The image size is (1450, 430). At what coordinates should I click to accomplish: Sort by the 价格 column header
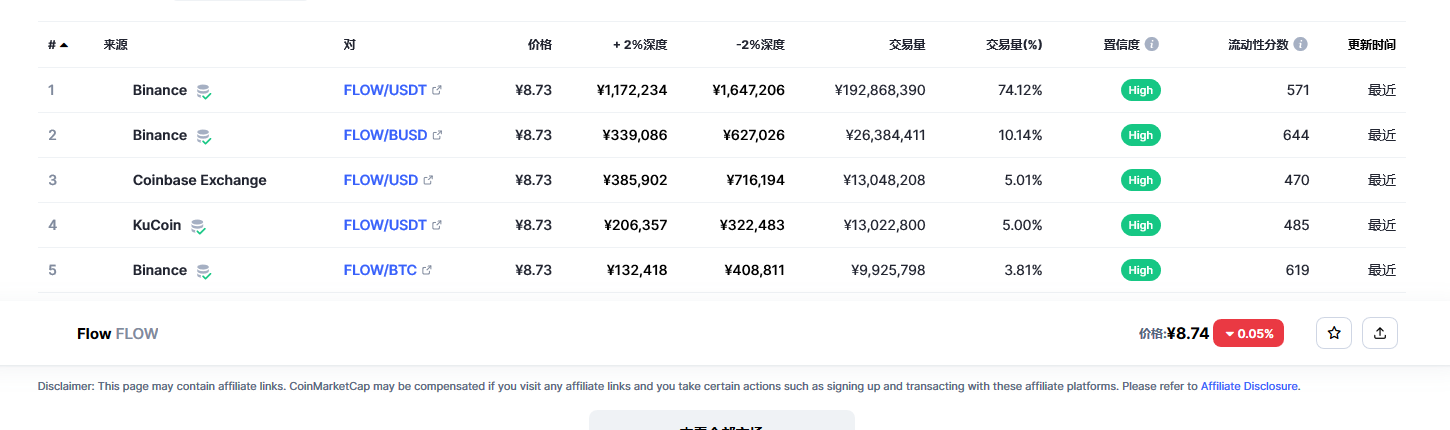pyautogui.click(x=540, y=45)
